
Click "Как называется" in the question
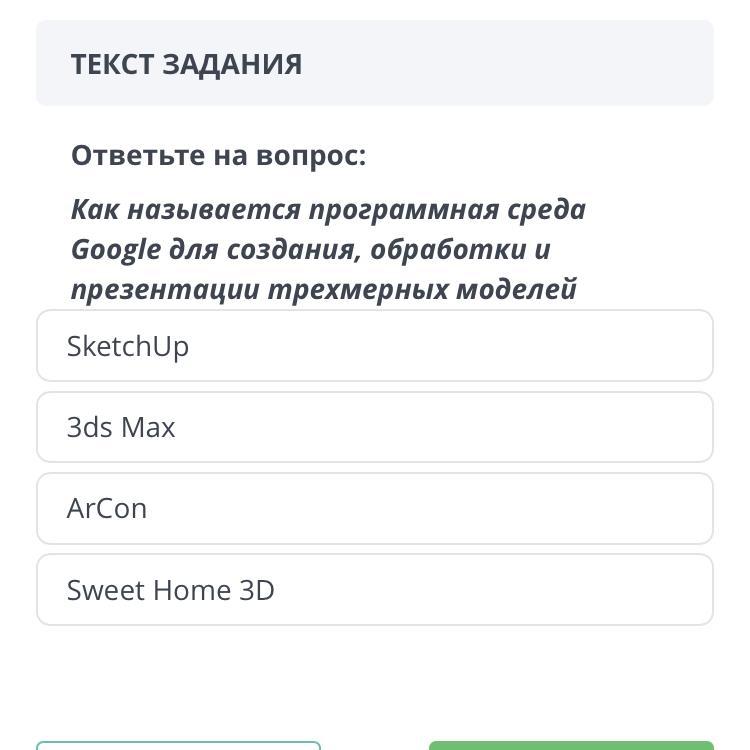[185, 210]
